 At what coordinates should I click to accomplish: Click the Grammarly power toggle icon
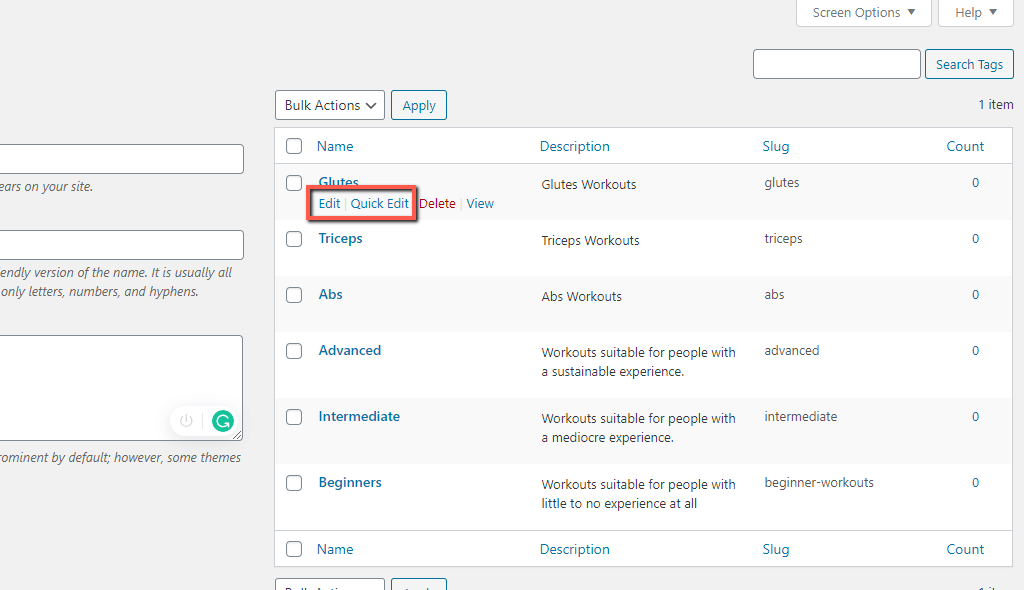pyautogui.click(x=186, y=421)
